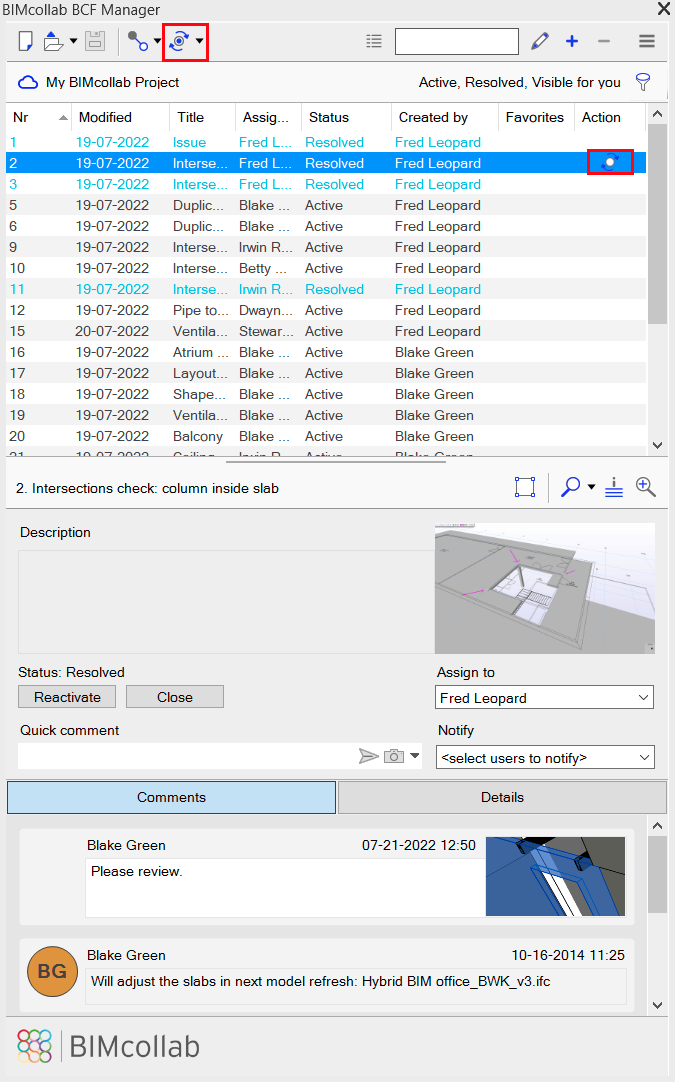Synchronize issues with BIMcollab
Screen dimensions: 675x1082
point(179,41)
